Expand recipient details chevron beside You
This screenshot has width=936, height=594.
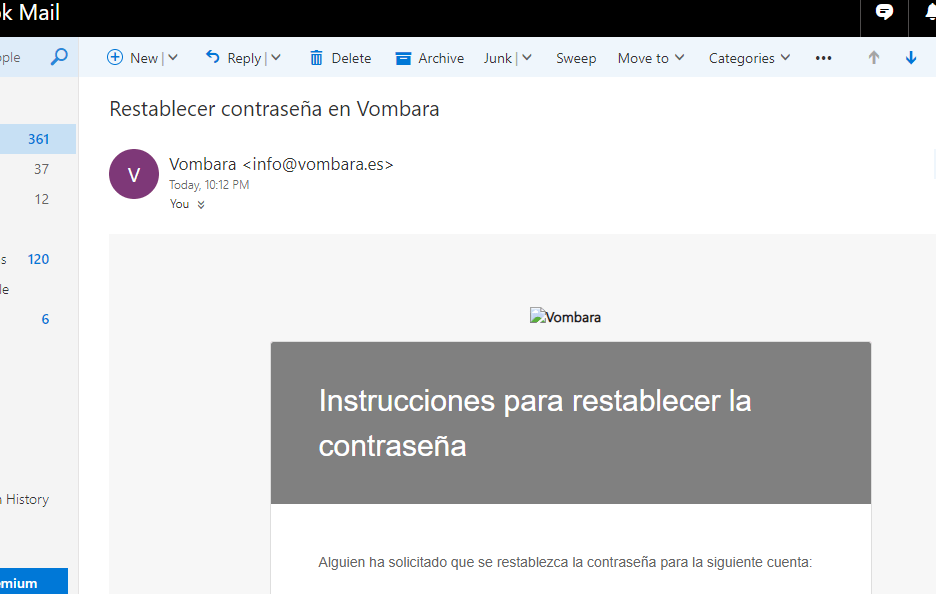tap(201, 205)
